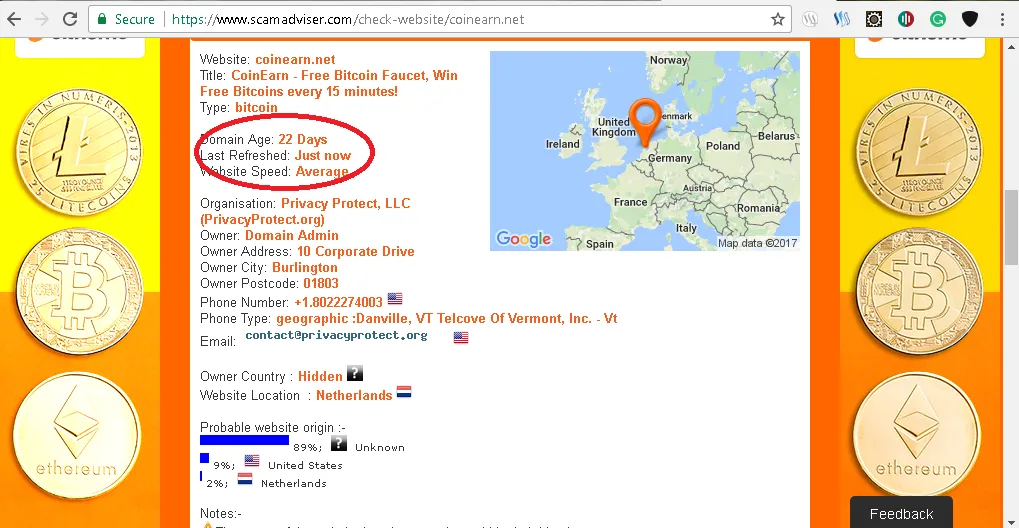Click the 89% Unknown origin bar
Screen dimensions: 1019x528
pos(244,440)
